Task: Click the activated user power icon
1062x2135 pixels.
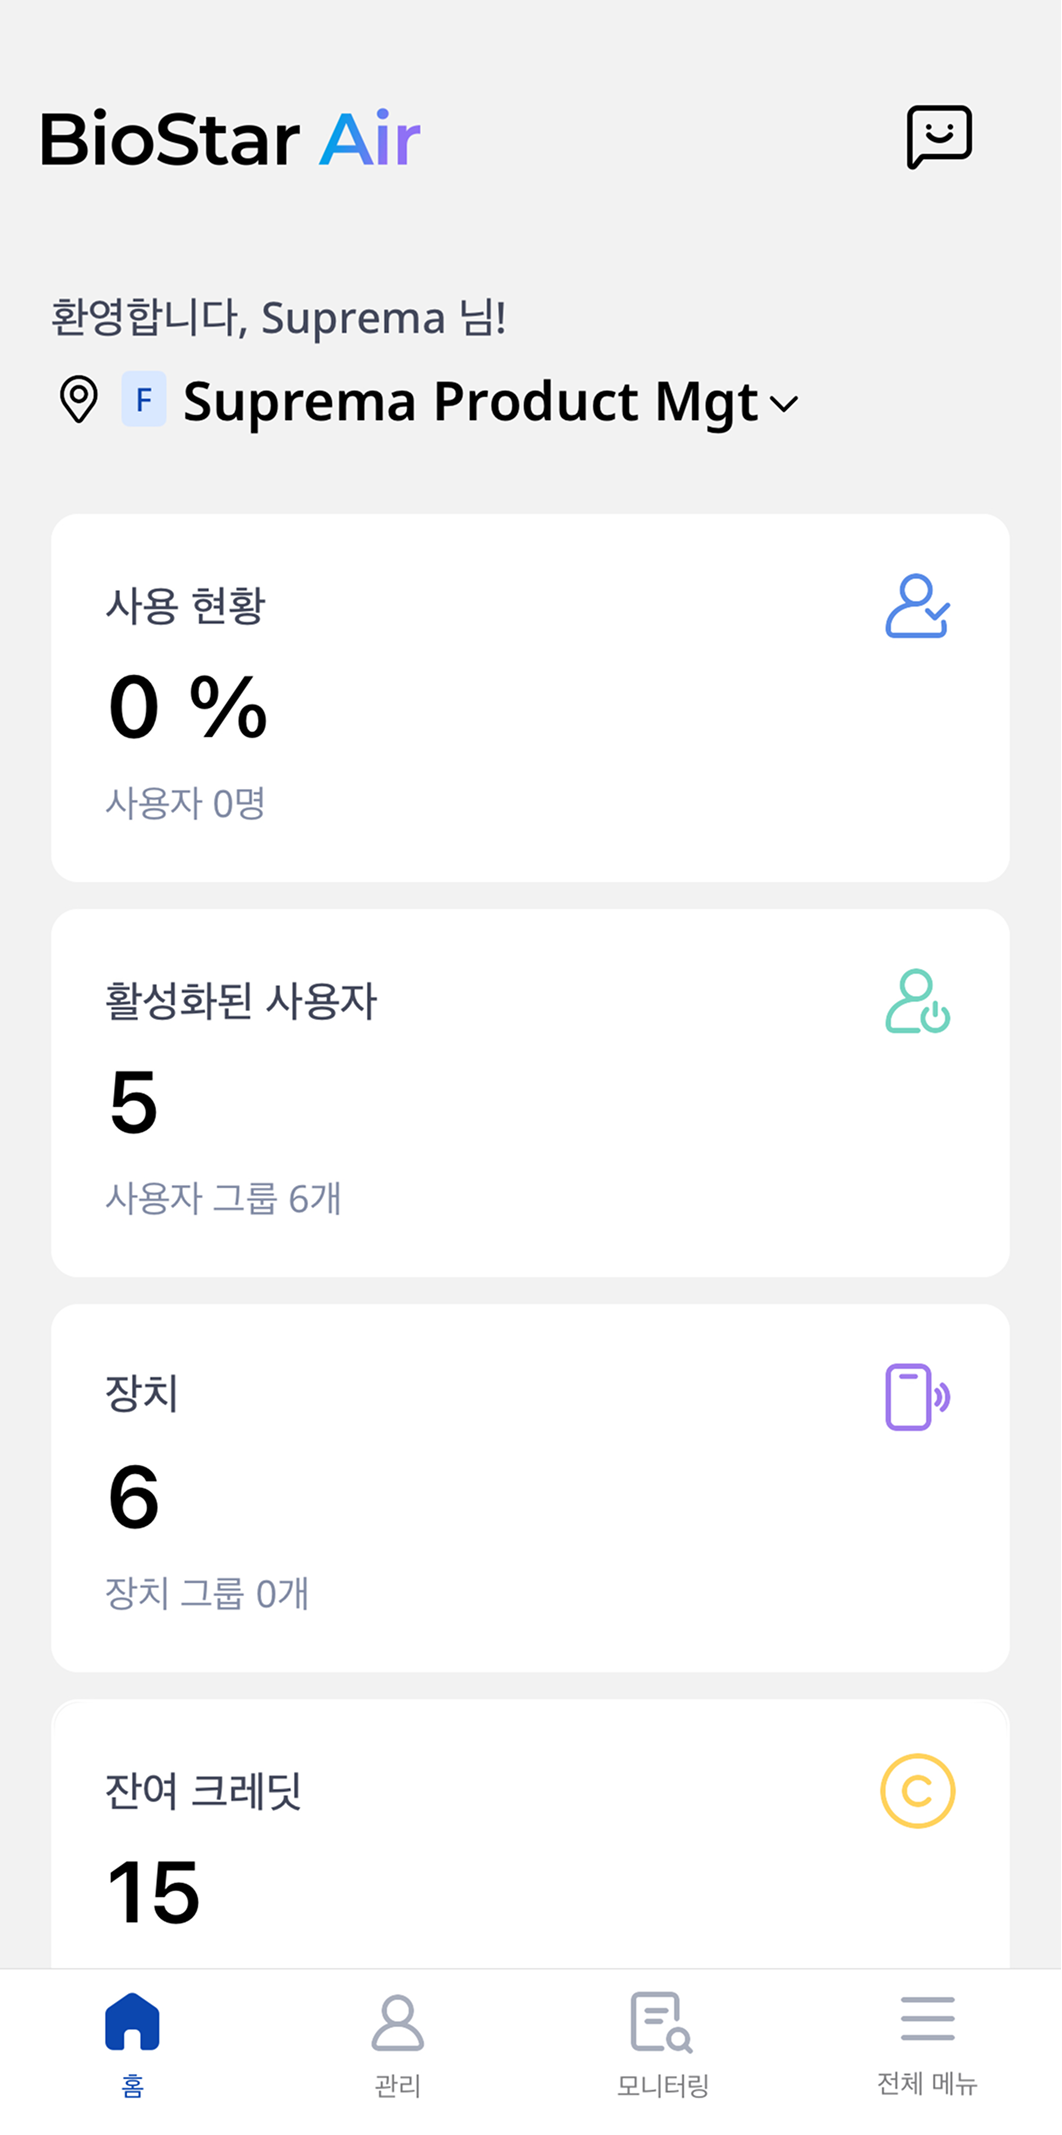Action: click(917, 1001)
